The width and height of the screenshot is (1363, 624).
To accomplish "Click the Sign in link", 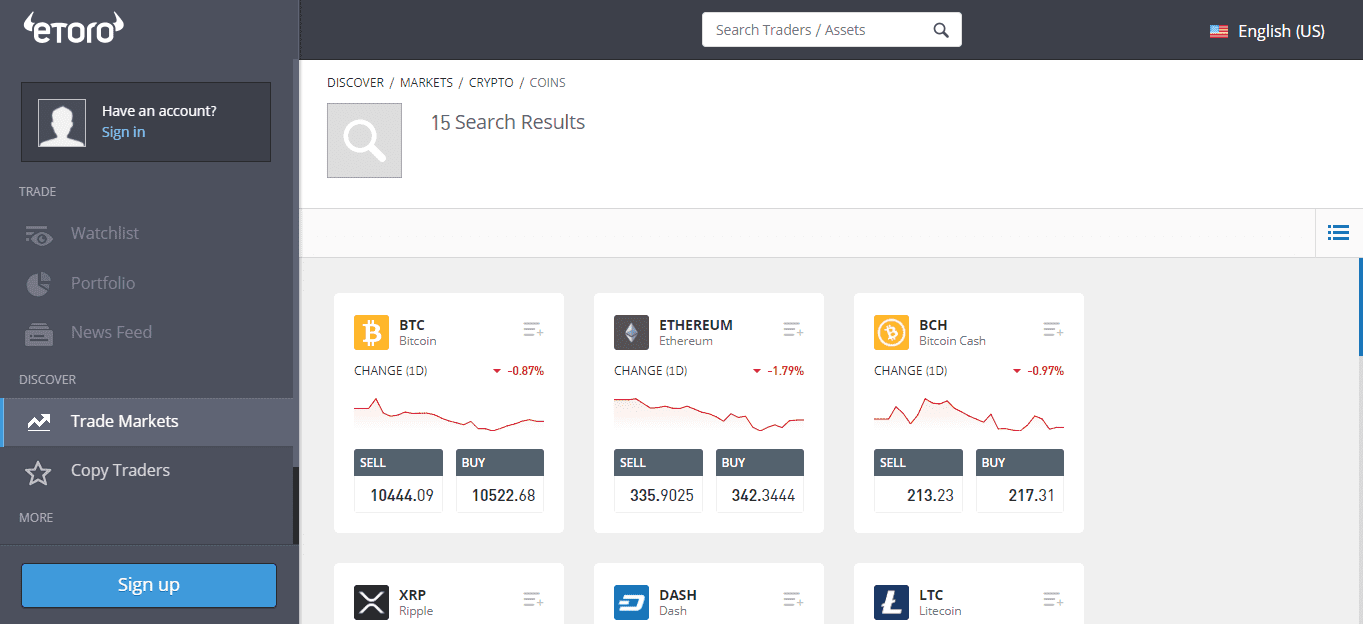I will tap(123, 131).
